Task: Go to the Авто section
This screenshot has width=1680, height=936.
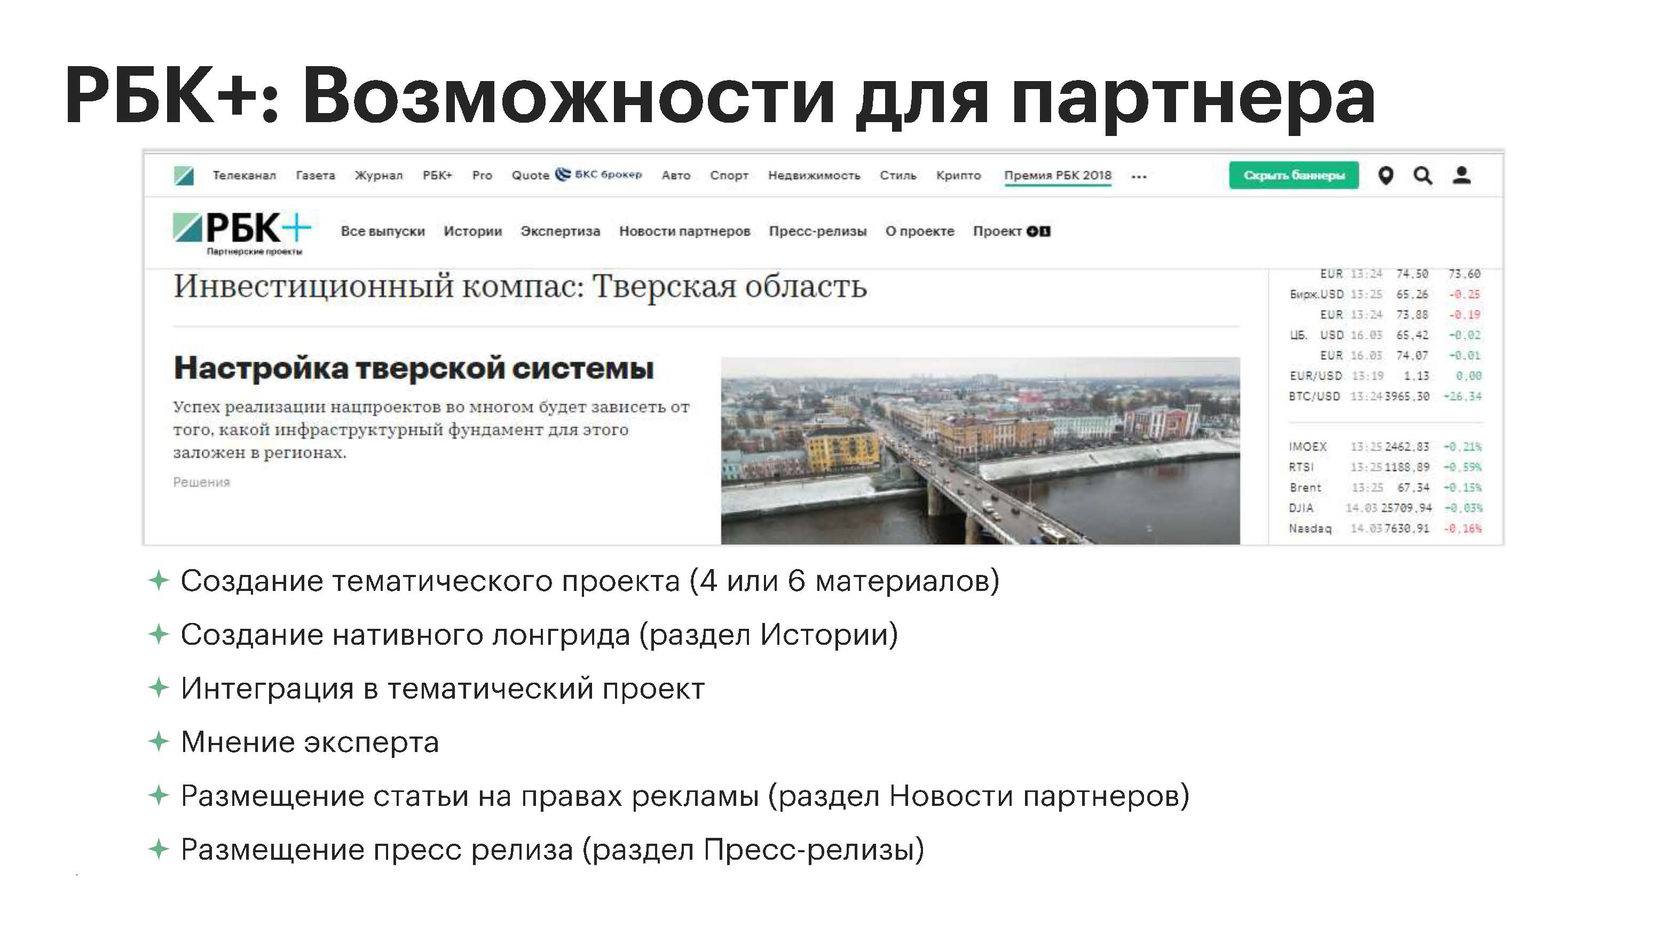Action: tap(676, 176)
